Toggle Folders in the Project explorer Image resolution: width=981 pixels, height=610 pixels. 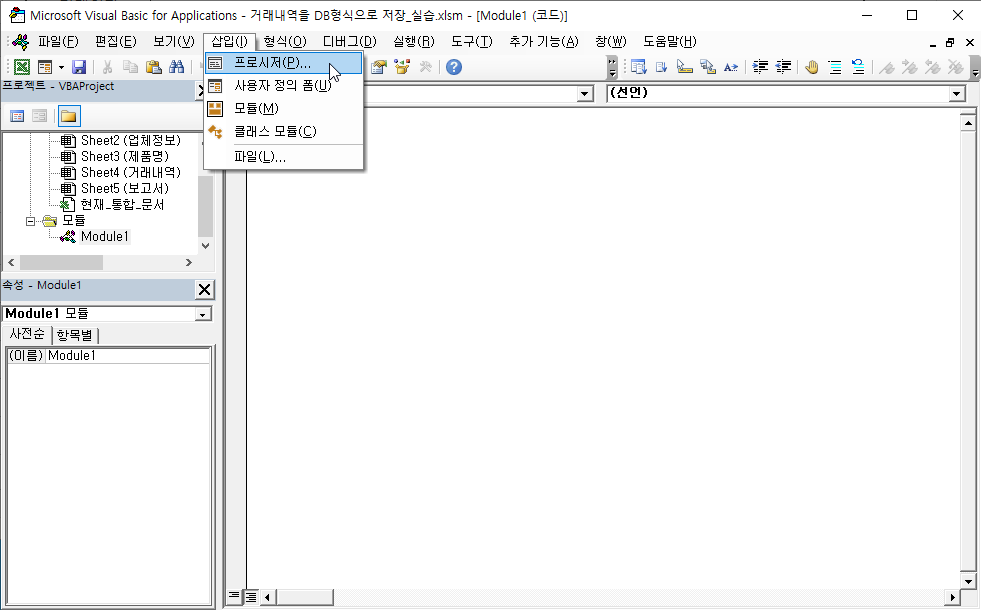click(x=69, y=116)
